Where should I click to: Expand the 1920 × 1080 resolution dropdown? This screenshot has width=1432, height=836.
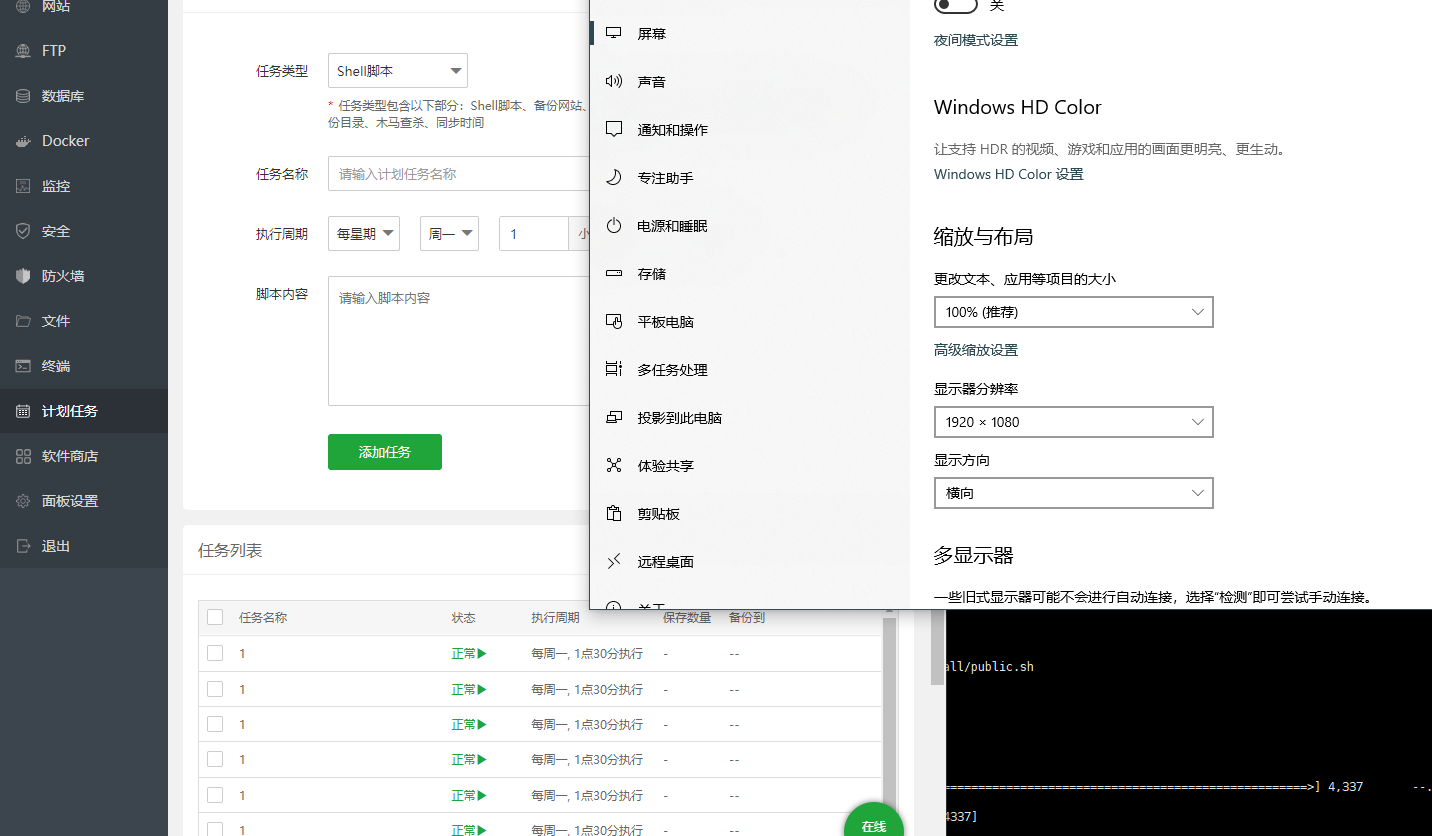click(x=1073, y=422)
